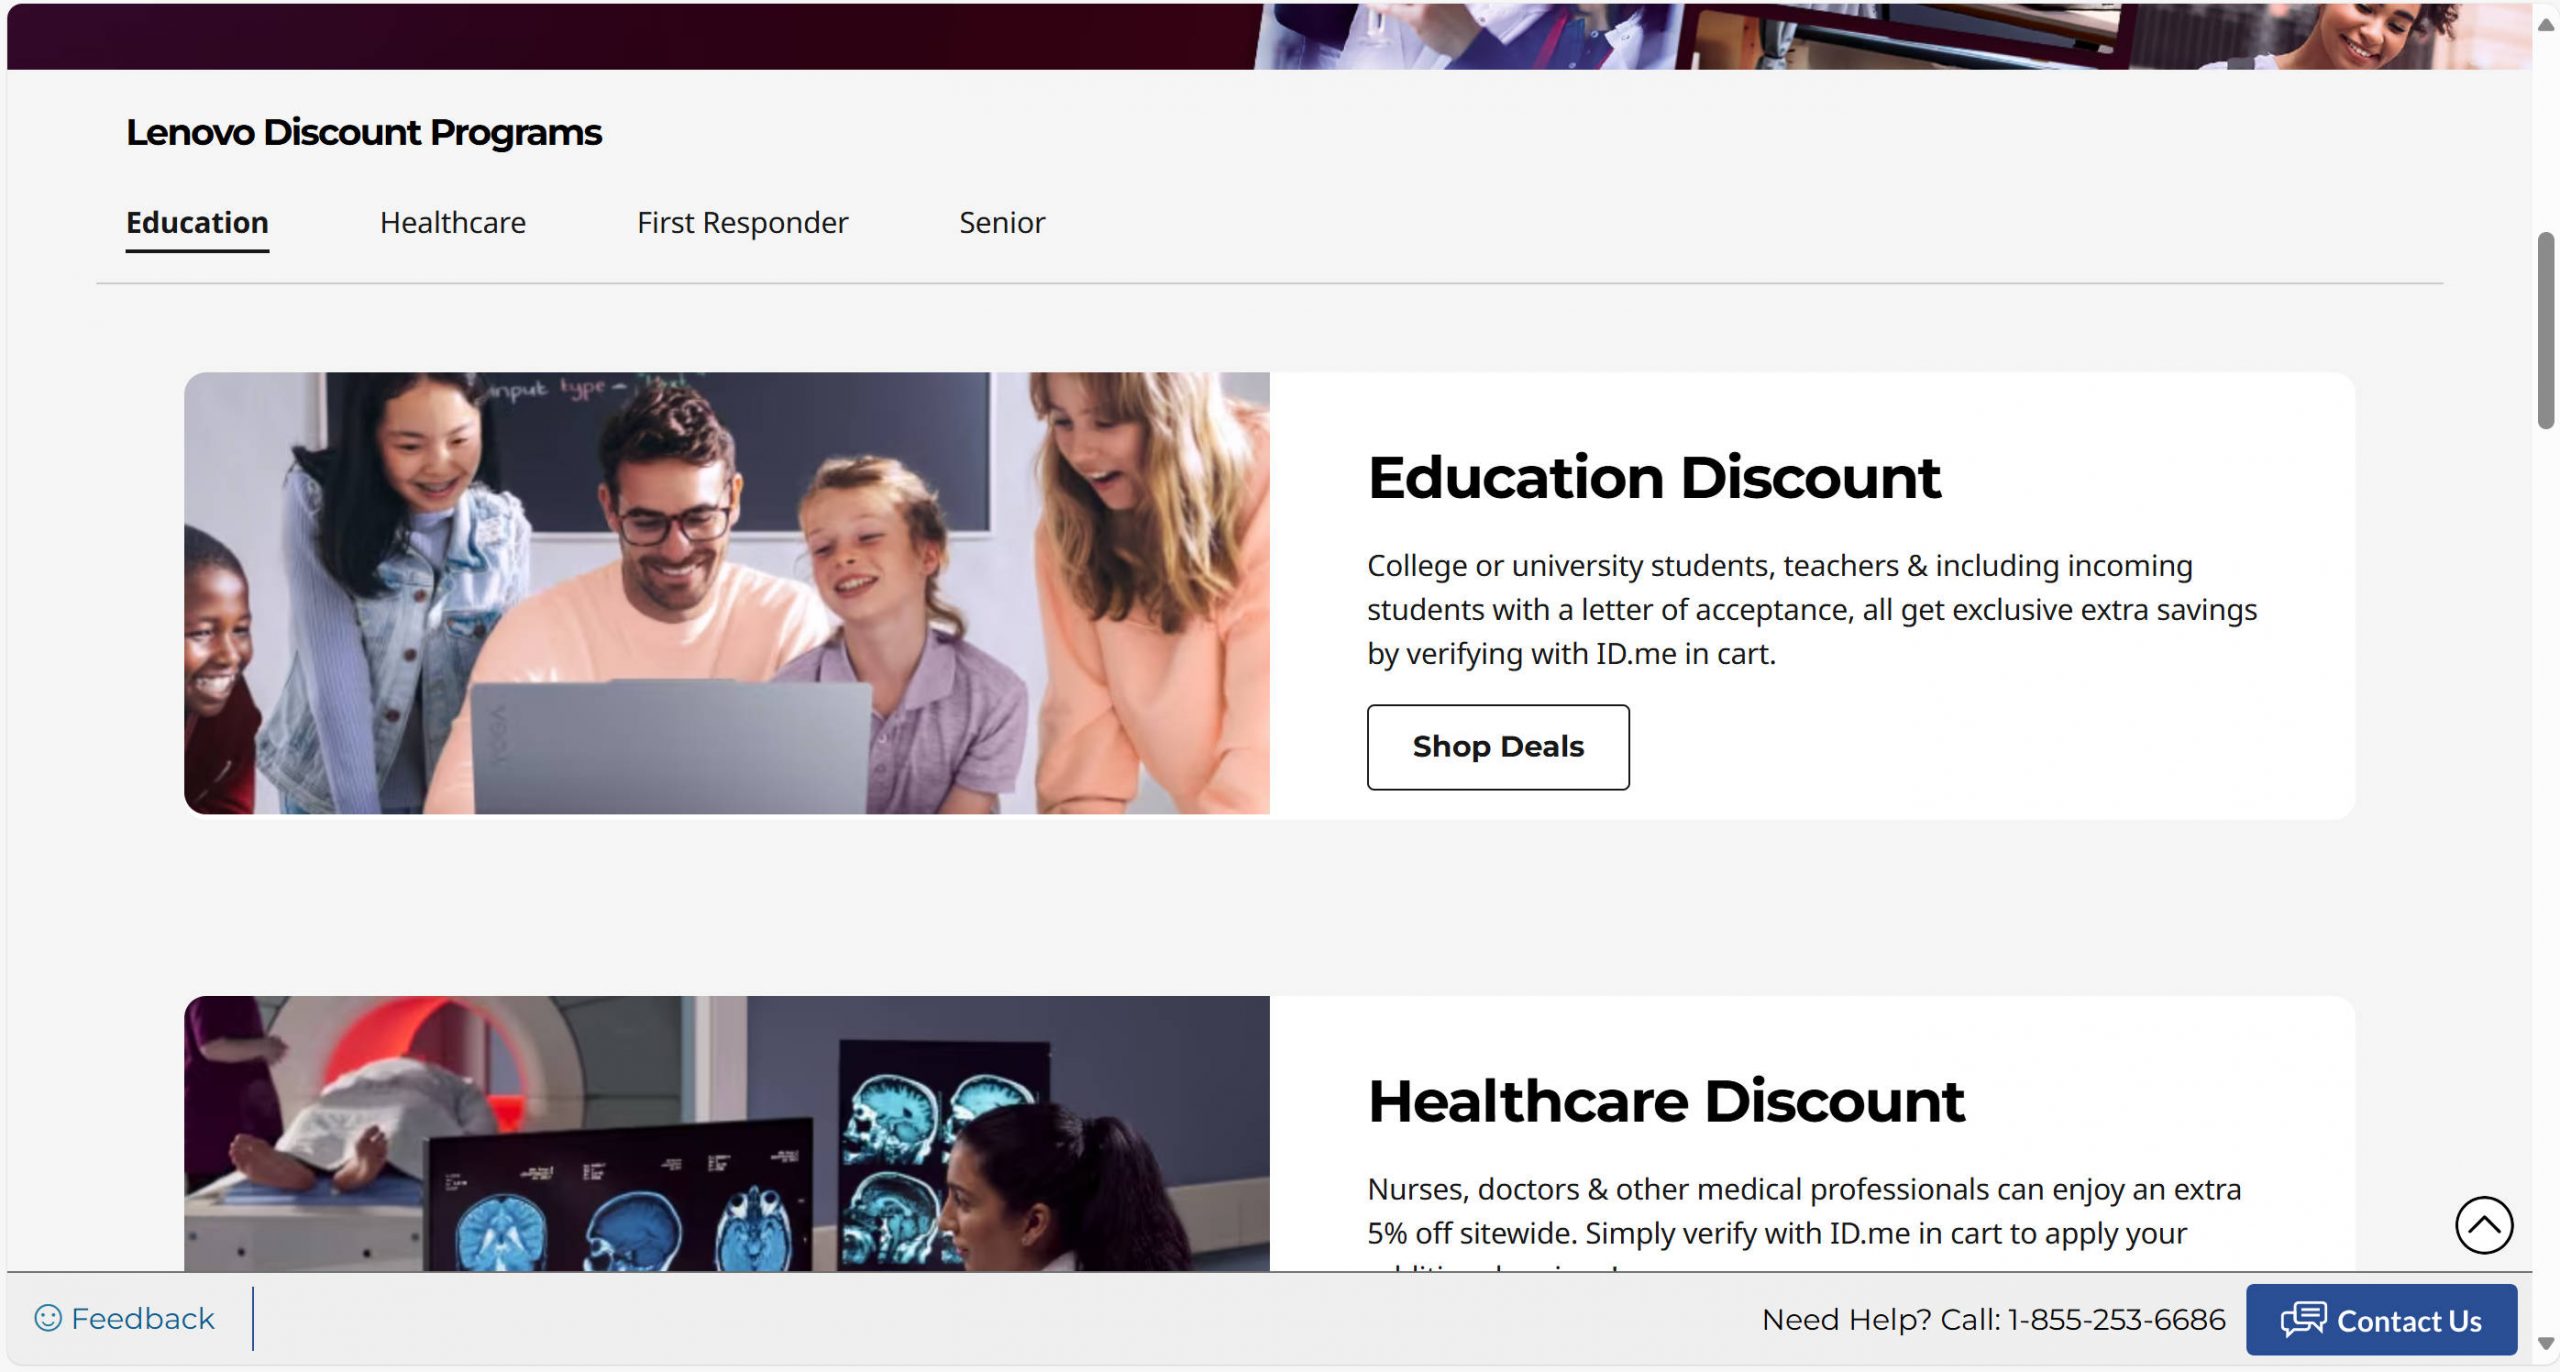The width and height of the screenshot is (2560, 1372).
Task: Click the vertical scrollbar thumb
Action: click(x=2546, y=331)
